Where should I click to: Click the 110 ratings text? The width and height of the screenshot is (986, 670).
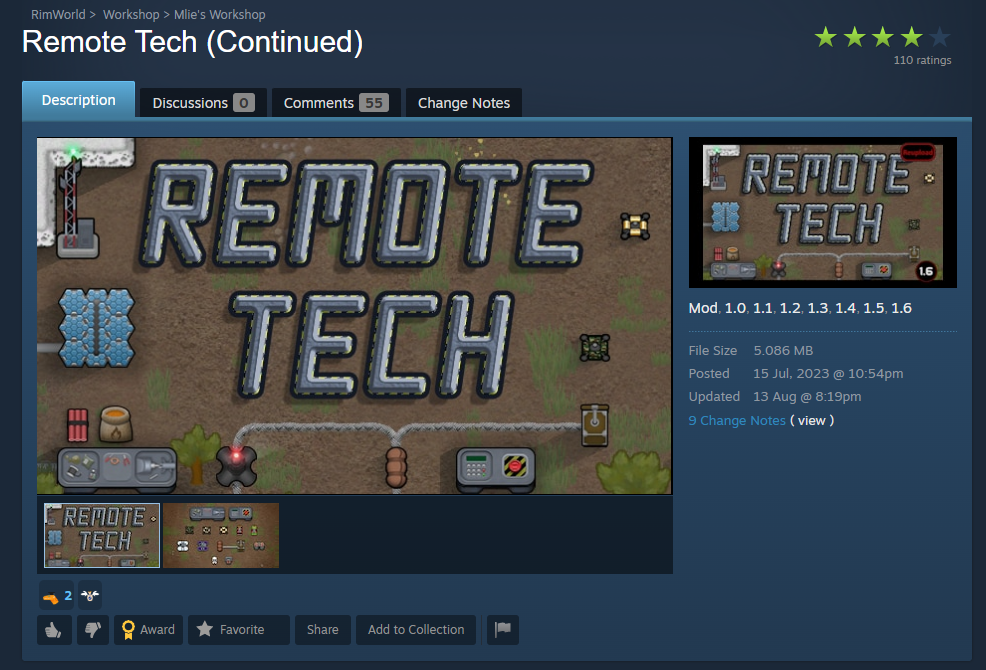[922, 60]
